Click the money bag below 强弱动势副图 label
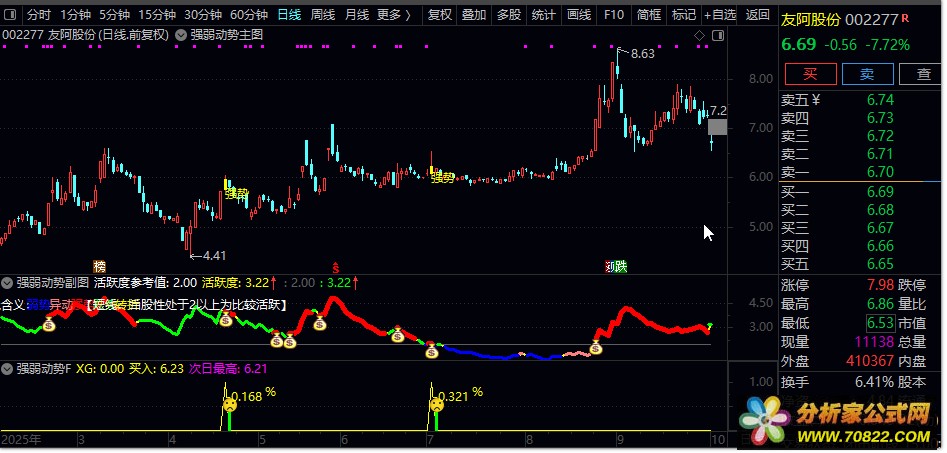Screen dimensions: 947x453 point(49,325)
